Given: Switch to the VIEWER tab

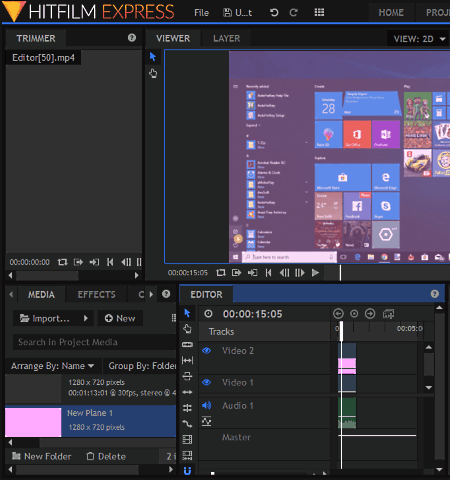Looking at the screenshot, I should click(x=173, y=38).
